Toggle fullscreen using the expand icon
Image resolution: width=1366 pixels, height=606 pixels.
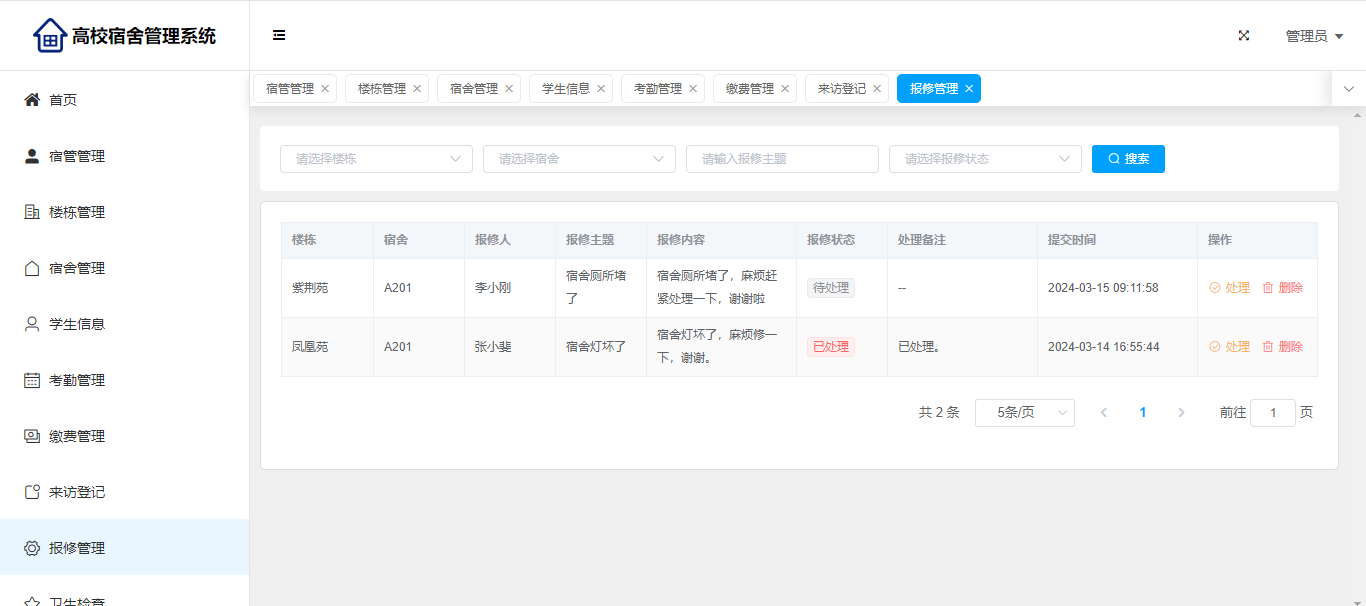click(x=1244, y=36)
